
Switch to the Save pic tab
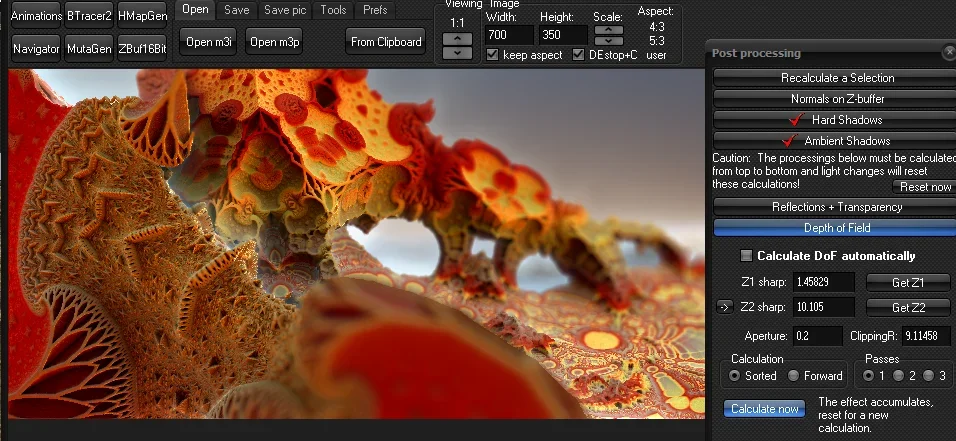click(285, 10)
